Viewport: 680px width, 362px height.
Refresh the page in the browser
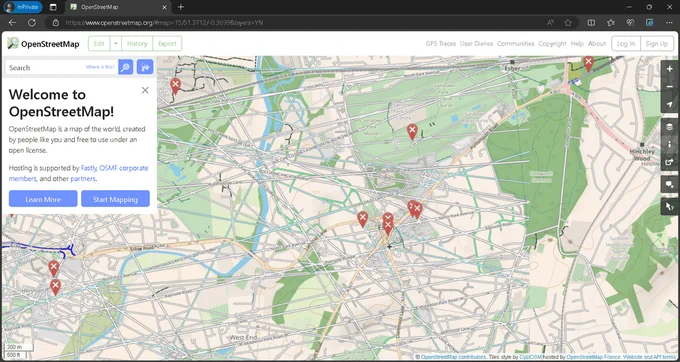(32, 23)
